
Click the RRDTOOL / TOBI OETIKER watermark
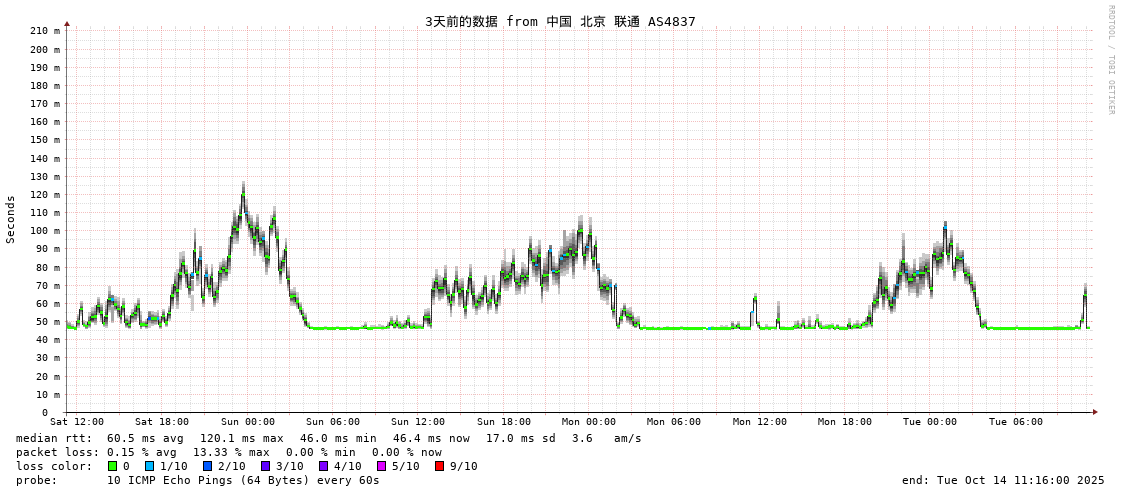[1110, 60]
